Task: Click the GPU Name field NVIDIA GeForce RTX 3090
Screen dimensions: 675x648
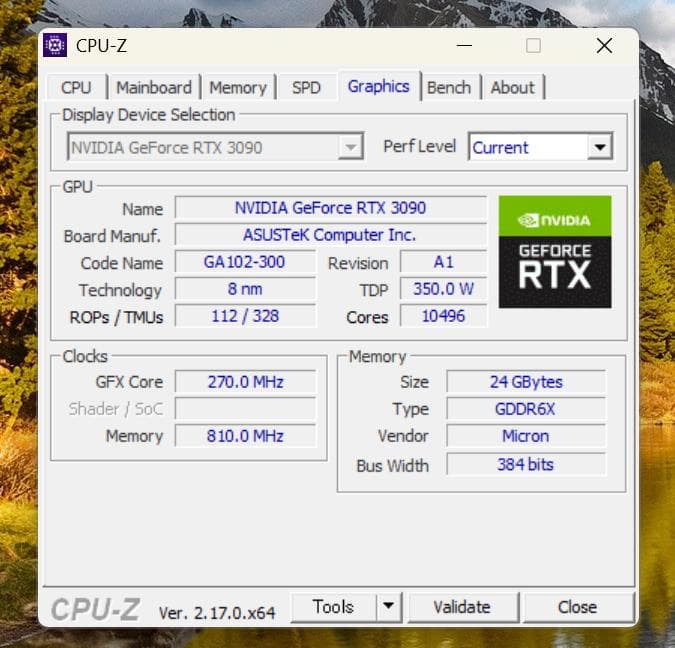Action: [x=330, y=208]
